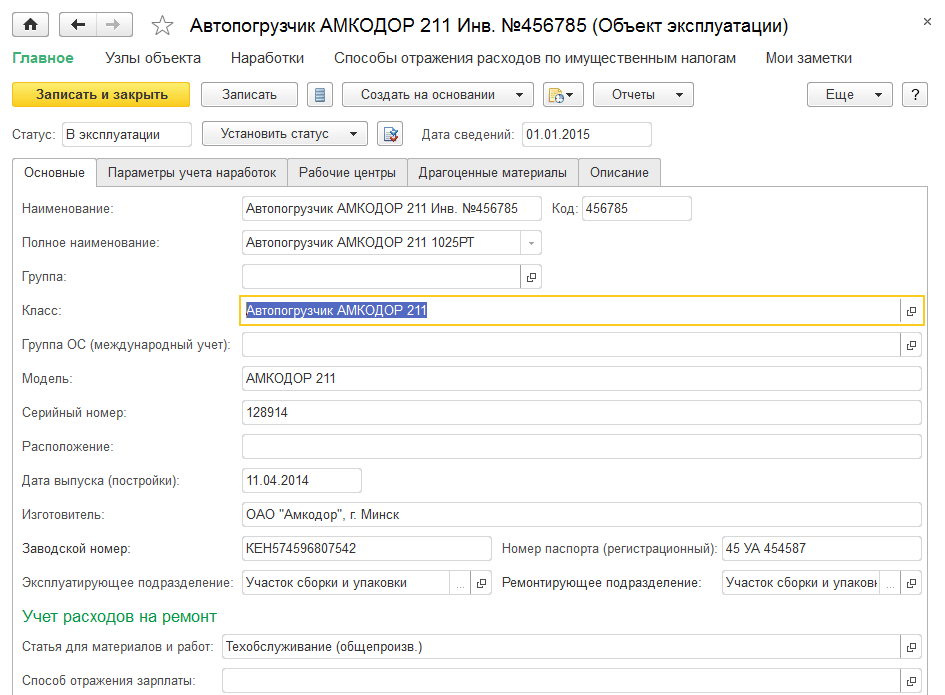Expand the Создать на основании dropdown
This screenshot has width=945, height=695.
[x=437, y=95]
